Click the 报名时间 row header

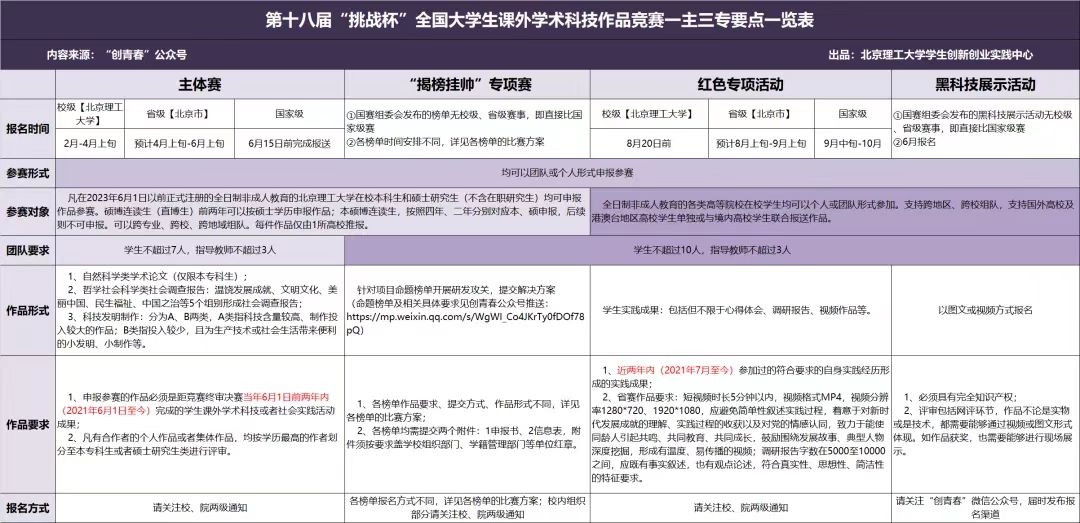point(27,129)
